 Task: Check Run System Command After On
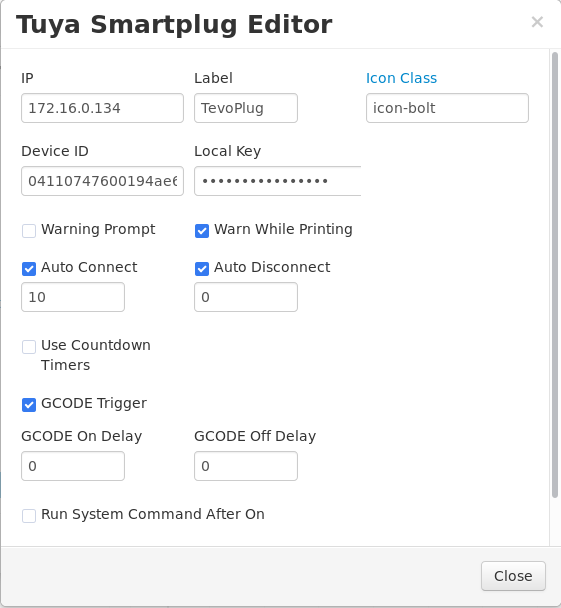point(29,516)
